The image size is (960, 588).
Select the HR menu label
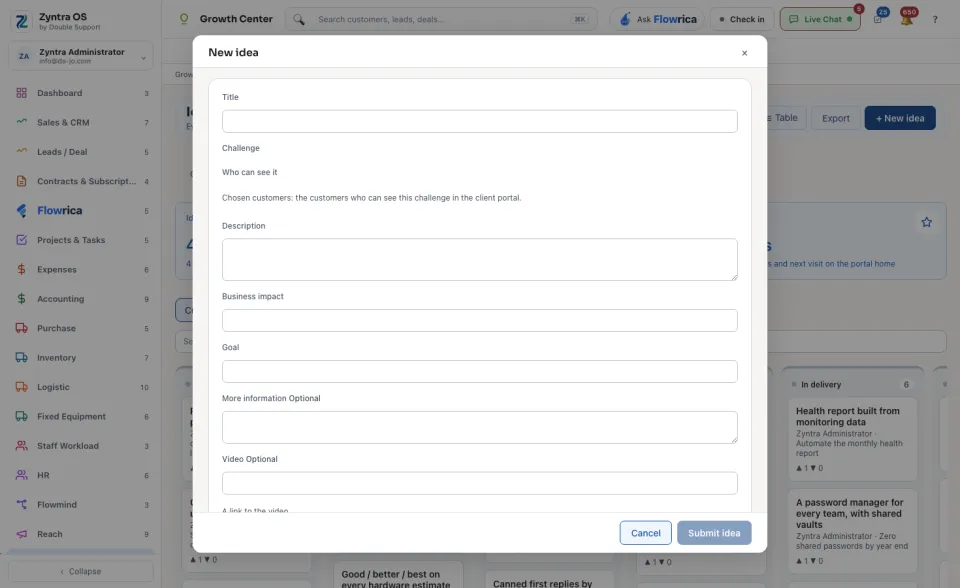pos(43,475)
